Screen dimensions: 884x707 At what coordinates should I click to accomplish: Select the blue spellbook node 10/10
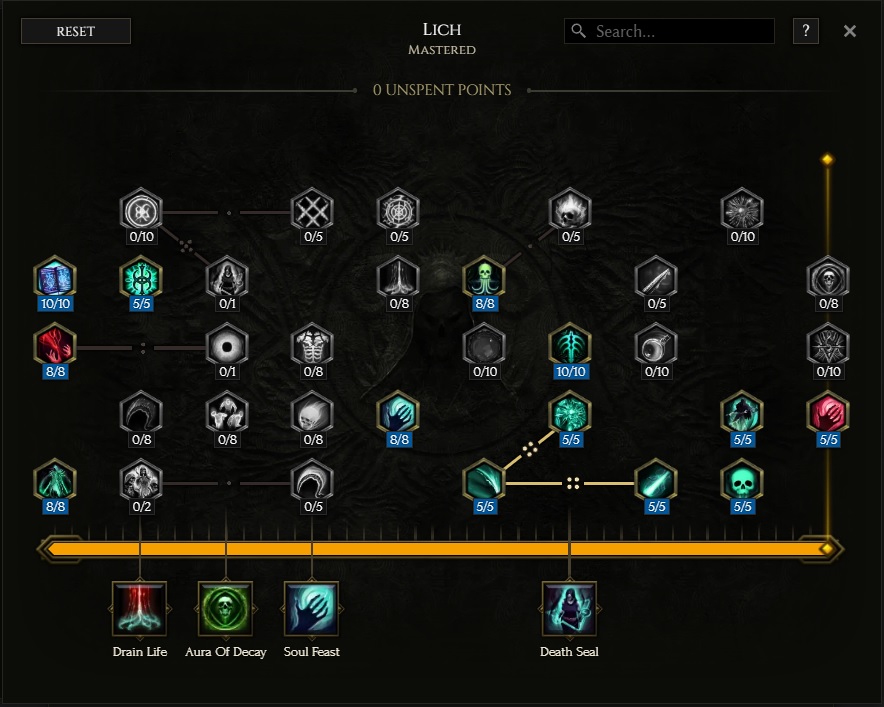point(55,279)
